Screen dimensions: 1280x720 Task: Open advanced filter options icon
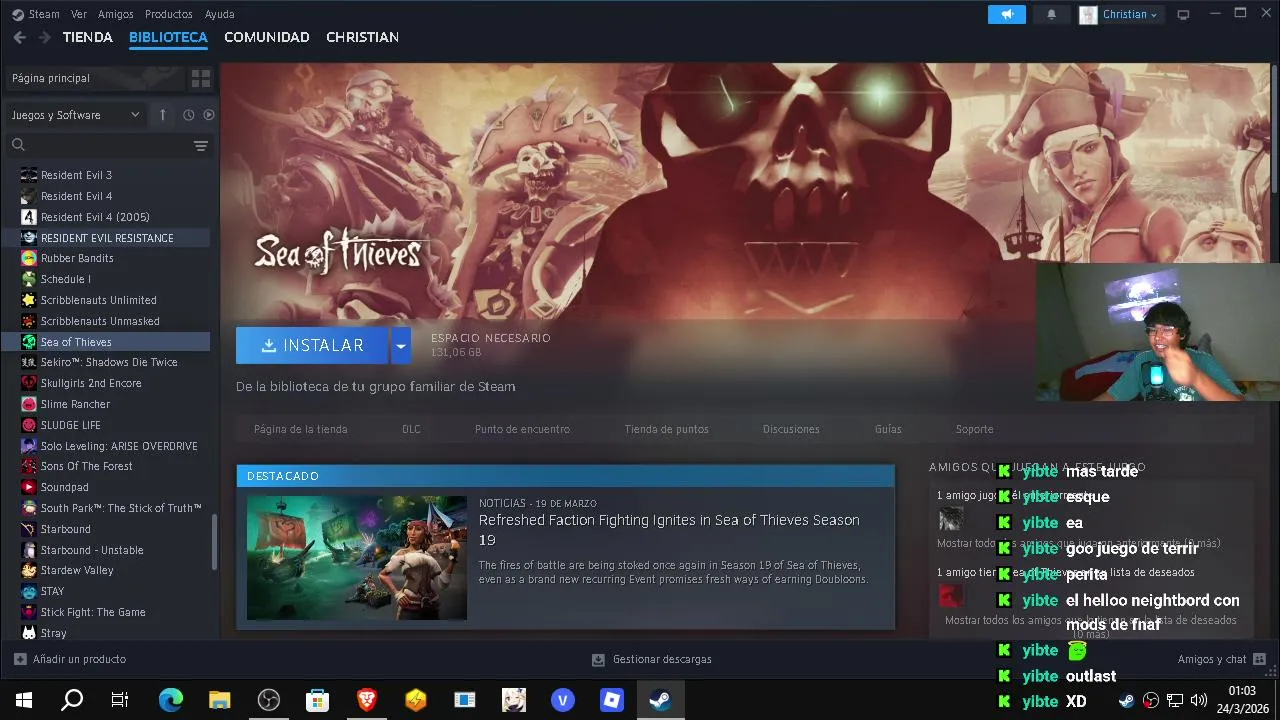(x=201, y=146)
